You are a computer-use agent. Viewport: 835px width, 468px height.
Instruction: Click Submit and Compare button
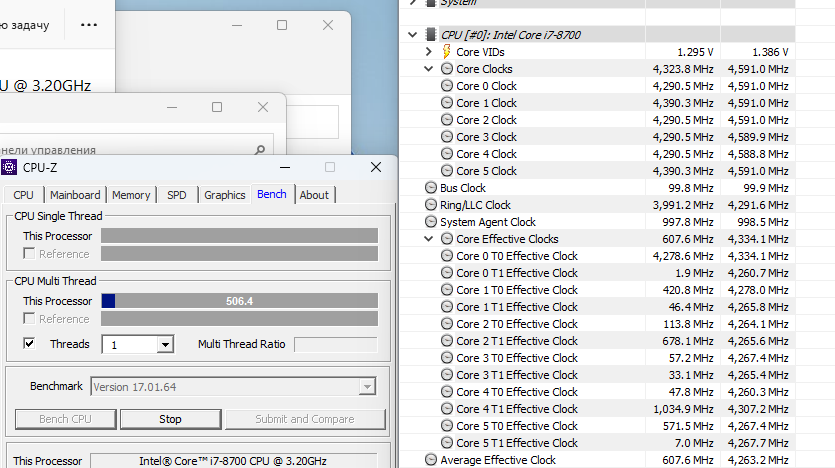click(305, 419)
